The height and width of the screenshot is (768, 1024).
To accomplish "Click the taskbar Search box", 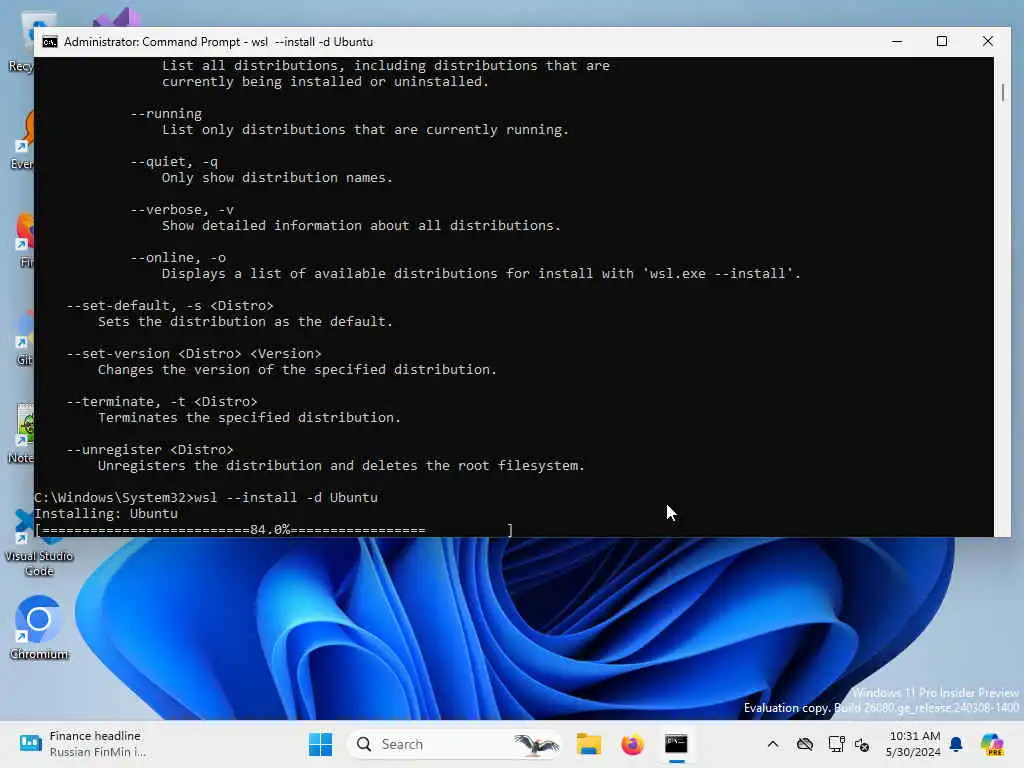I will 455,744.
